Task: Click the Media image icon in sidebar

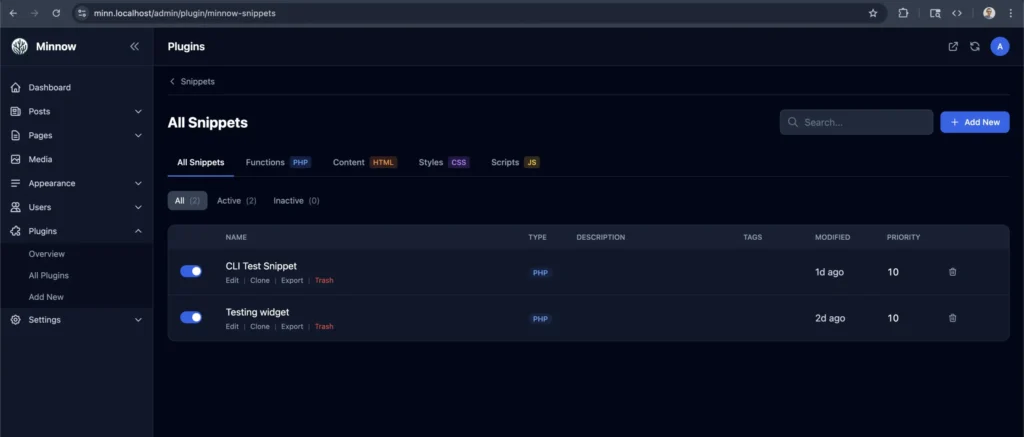Action: pyautogui.click(x=16, y=159)
